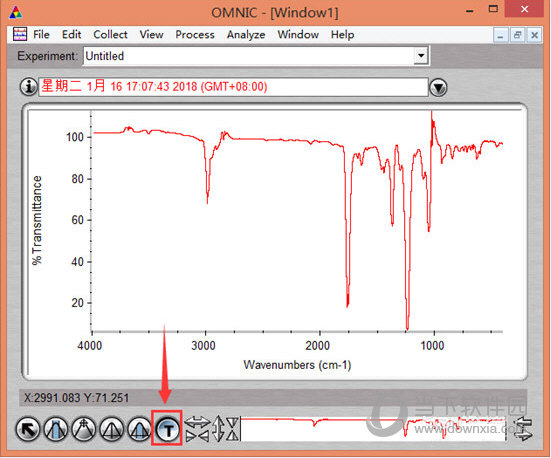Click the 100 transmittance axis value
551x458 pixels.
74,137
